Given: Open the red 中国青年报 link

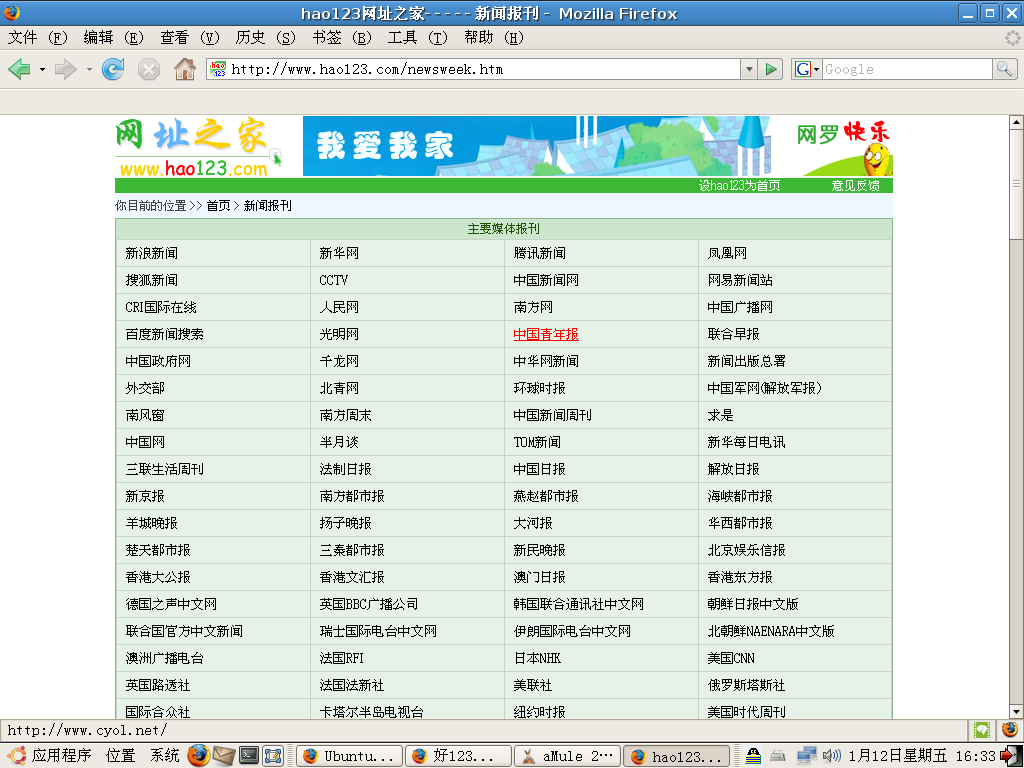Looking at the screenshot, I should tap(546, 334).
